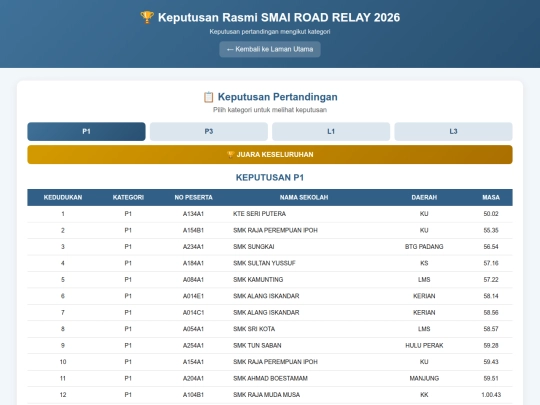Click participant number A014C1
The image size is (540, 405).
[193, 313]
